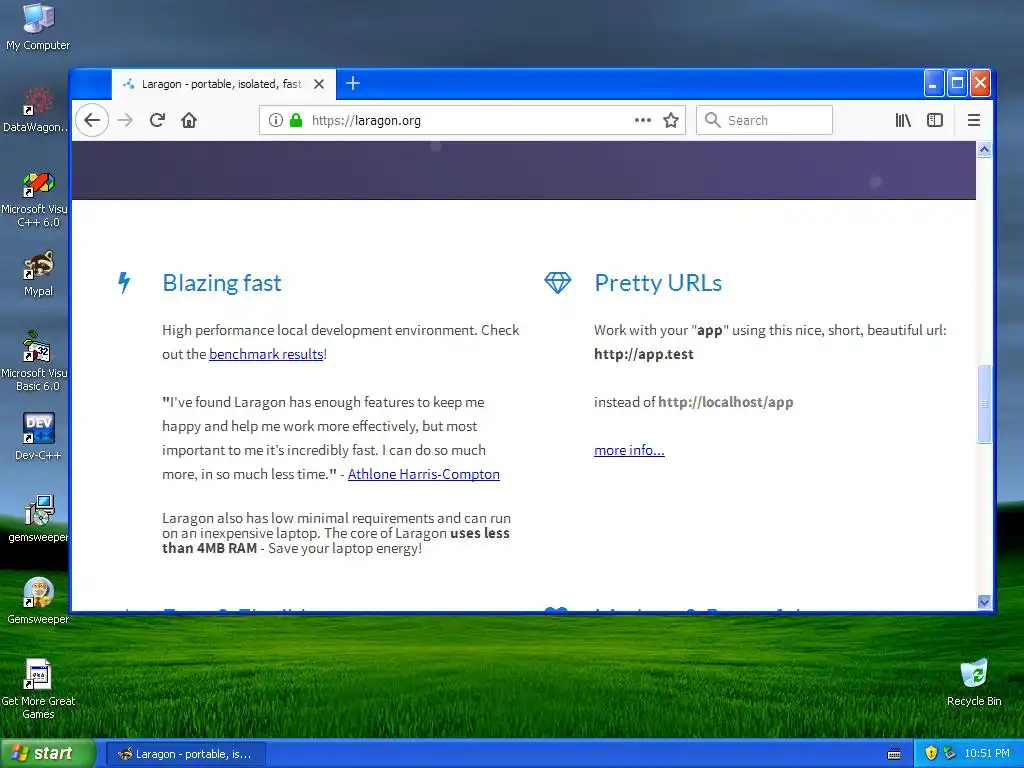Maximize the browser window
Screen dimensions: 1024x768
tap(957, 84)
